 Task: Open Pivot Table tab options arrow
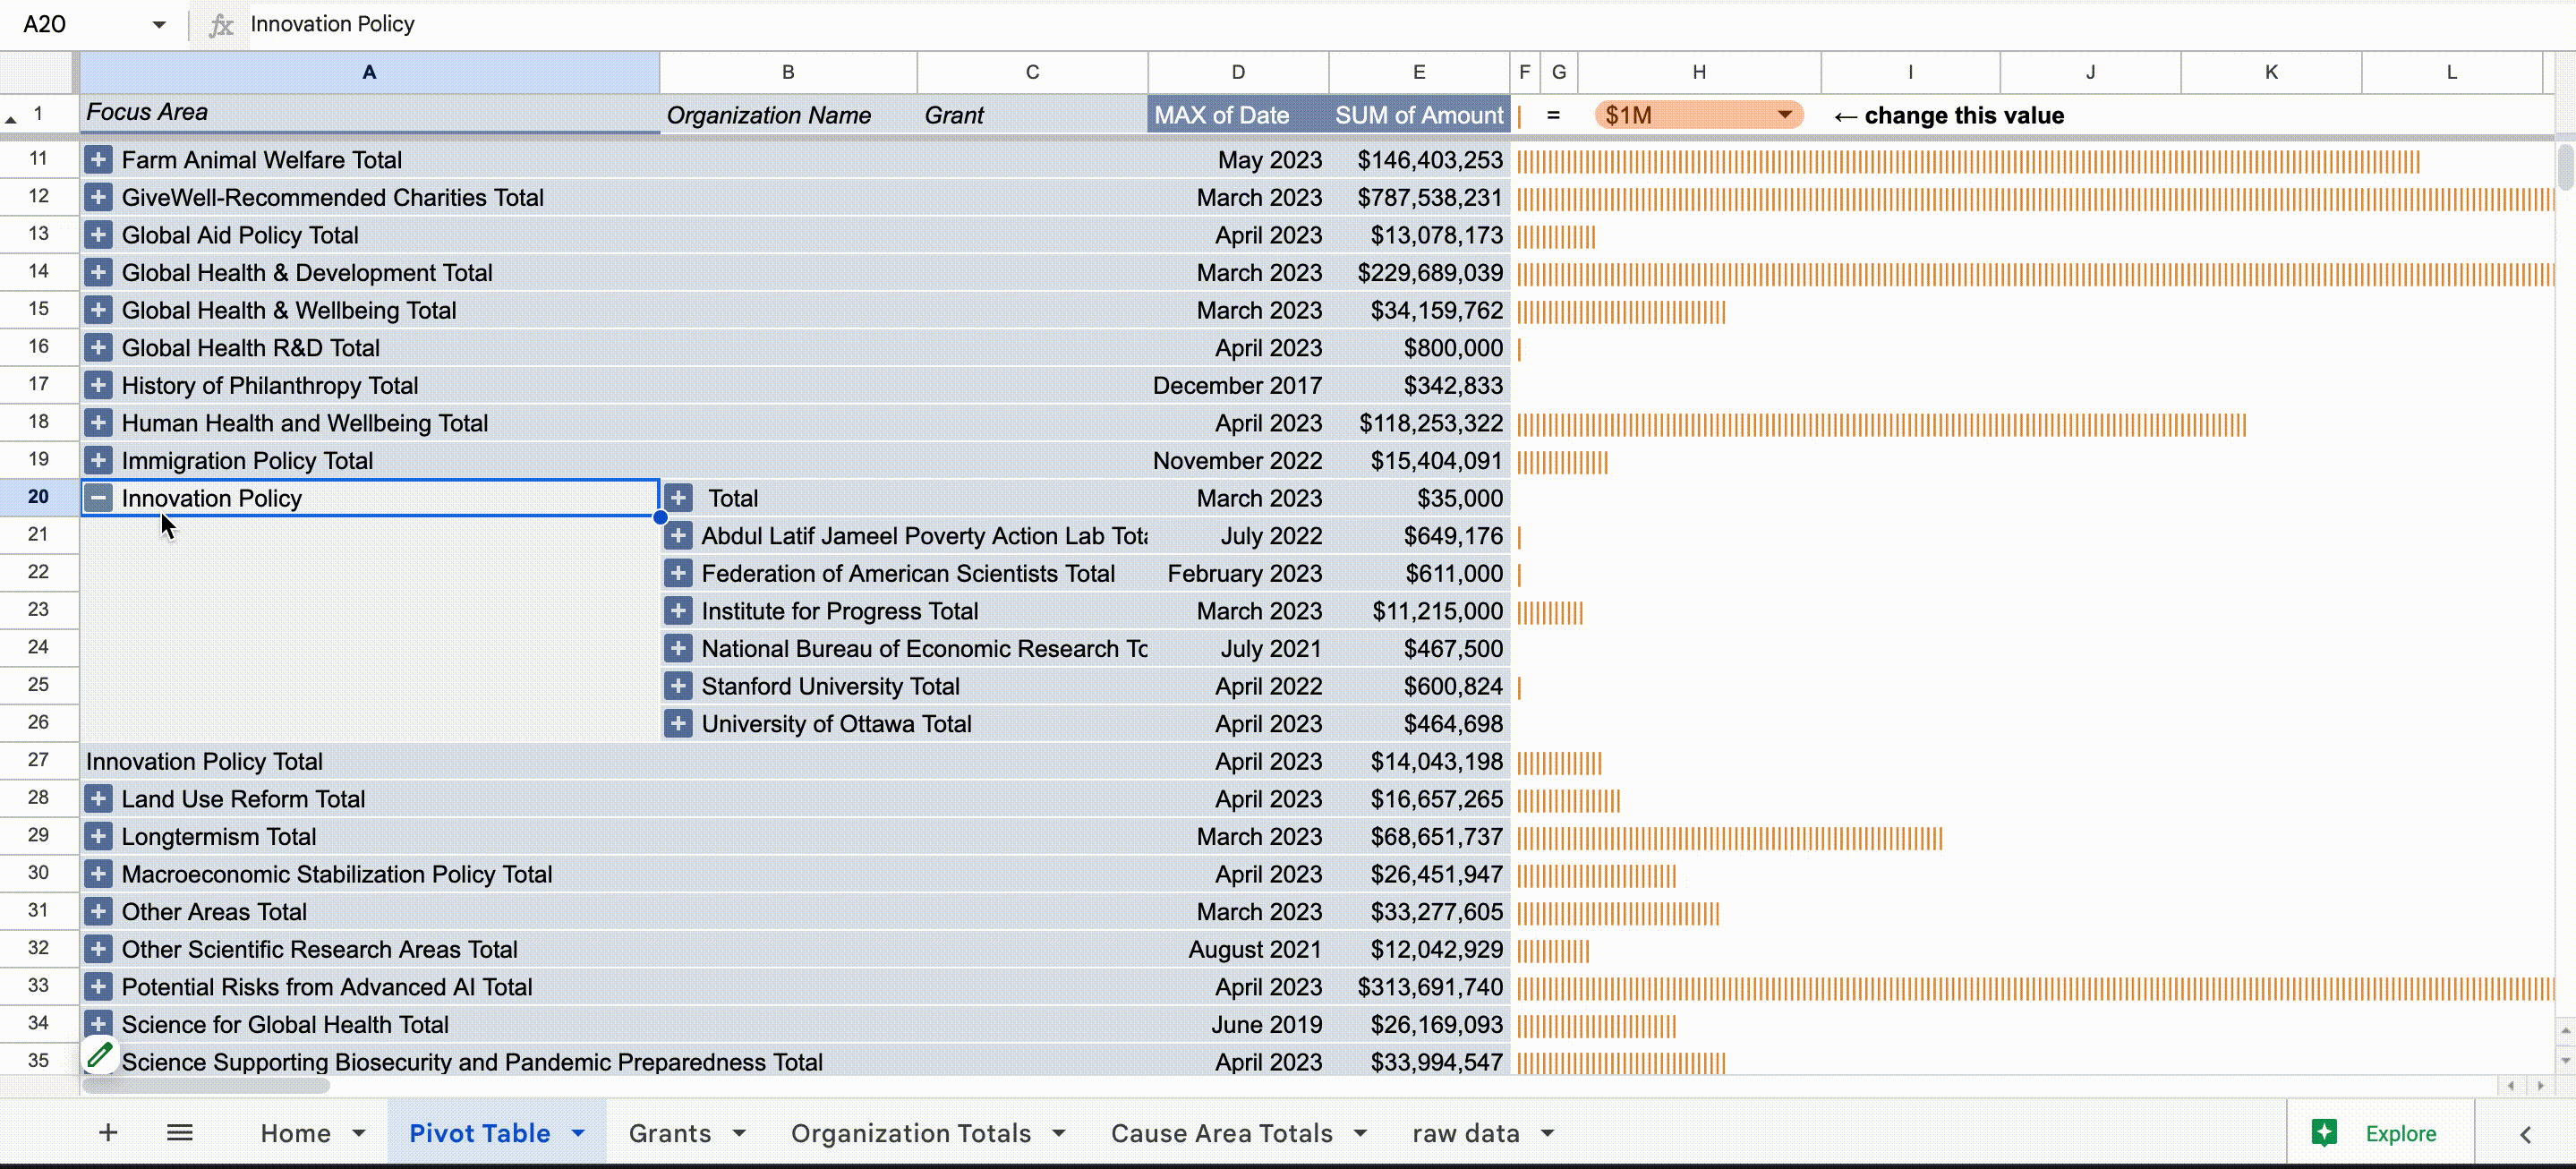point(578,1133)
